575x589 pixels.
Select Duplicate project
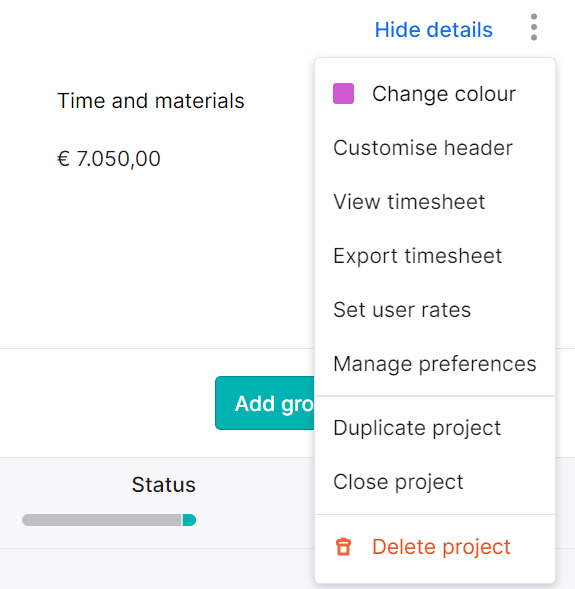(435, 428)
